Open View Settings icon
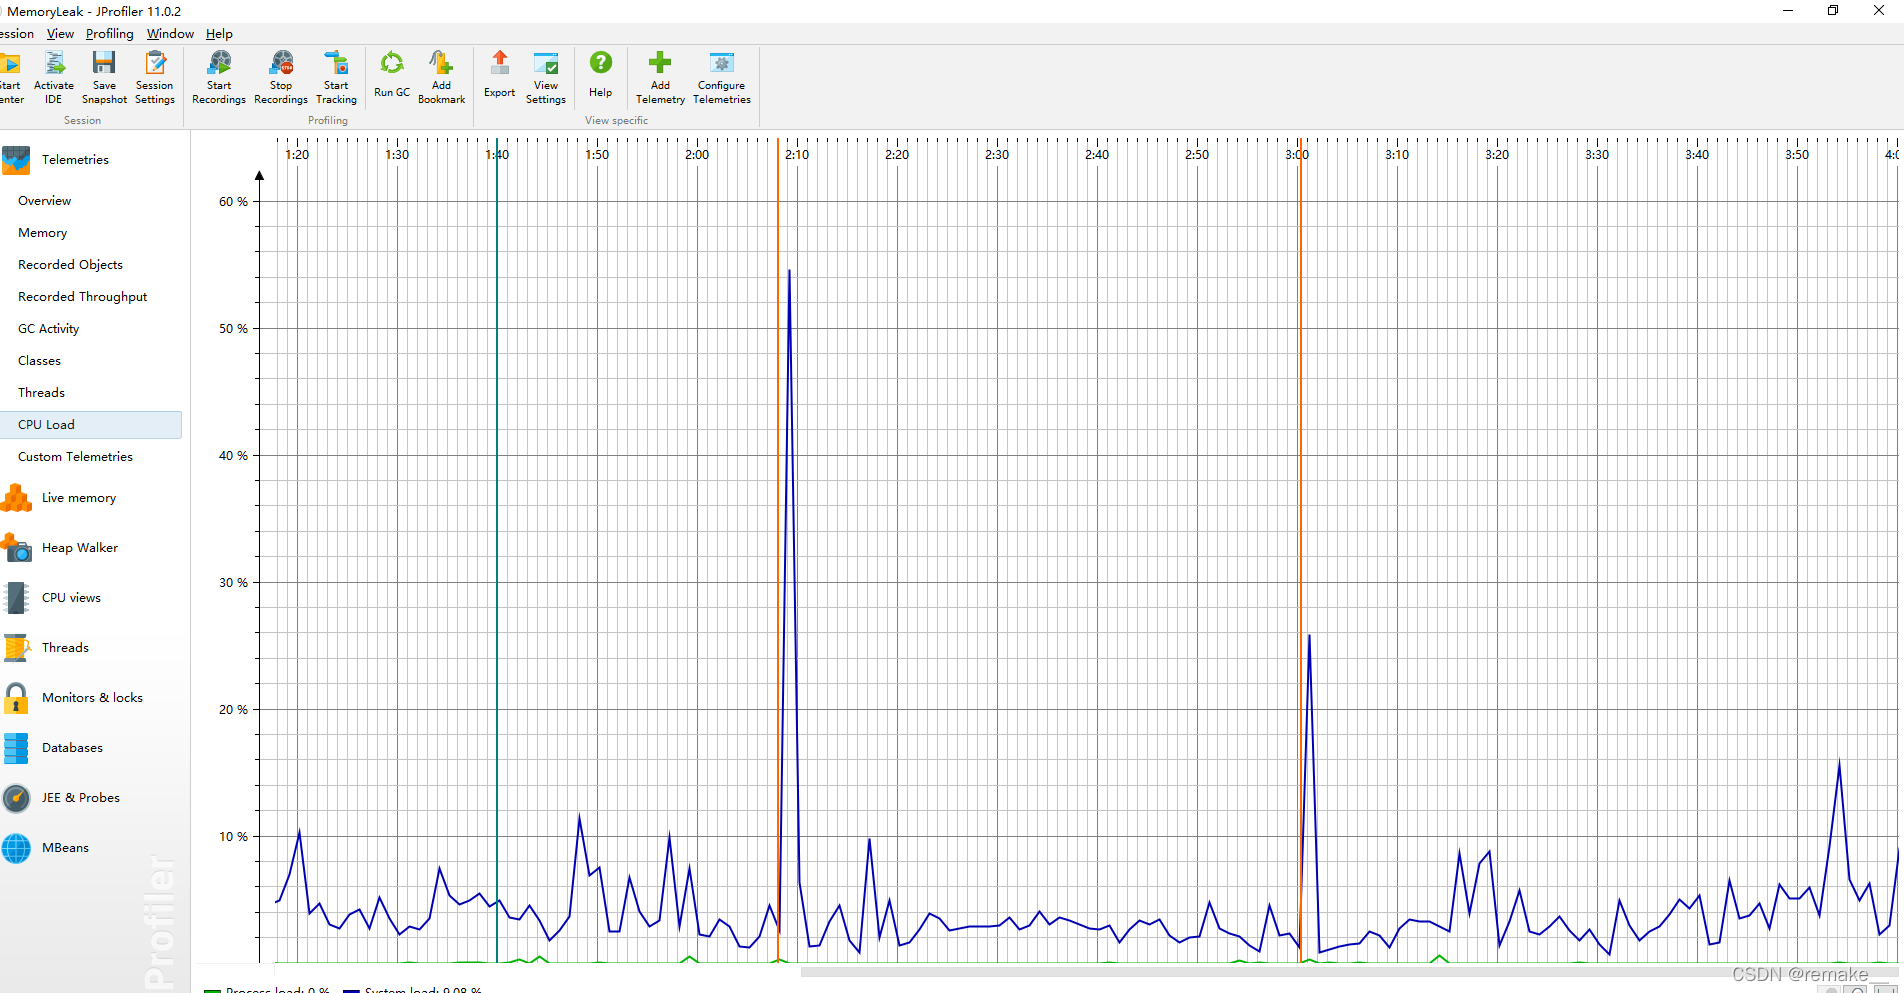 tap(546, 64)
